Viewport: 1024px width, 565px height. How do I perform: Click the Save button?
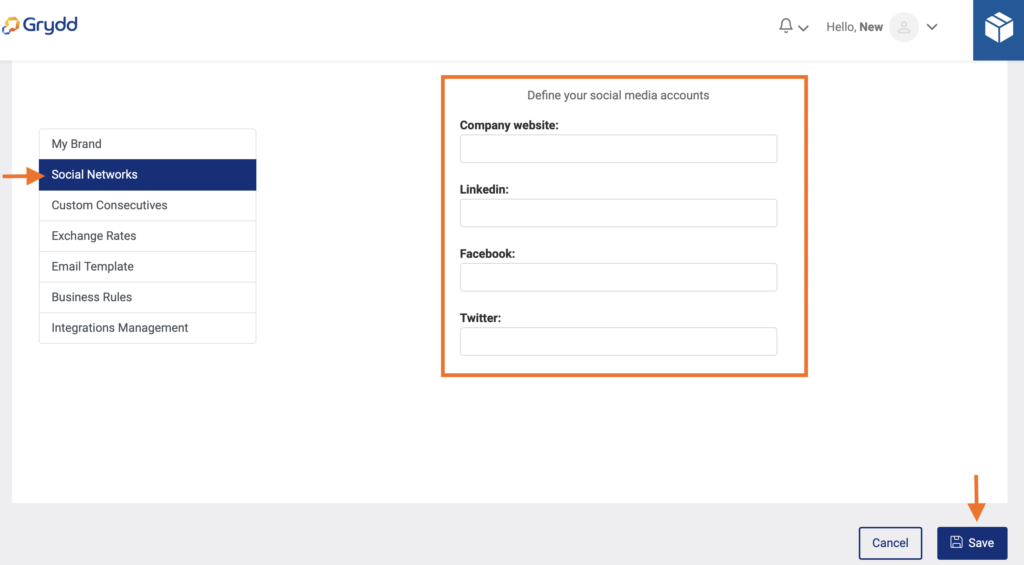[972, 543]
